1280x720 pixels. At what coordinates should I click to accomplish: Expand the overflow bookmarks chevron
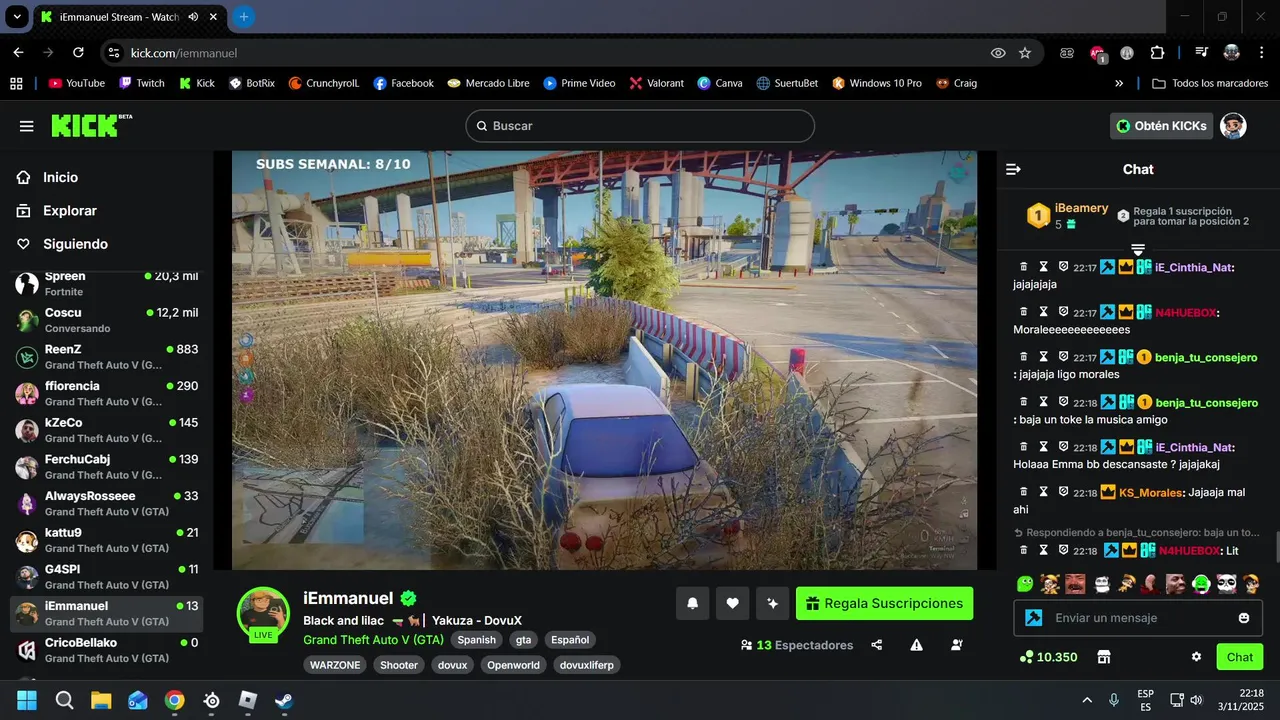(1119, 83)
